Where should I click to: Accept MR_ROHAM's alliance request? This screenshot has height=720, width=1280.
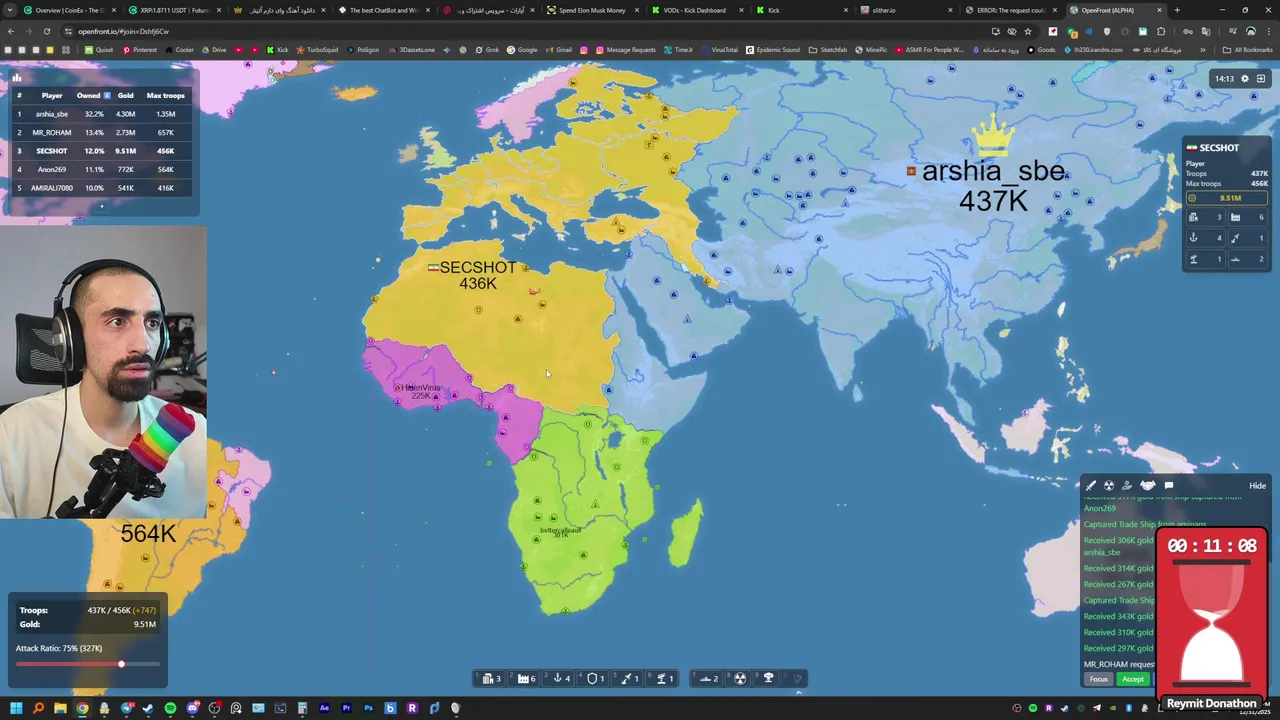click(x=1132, y=679)
